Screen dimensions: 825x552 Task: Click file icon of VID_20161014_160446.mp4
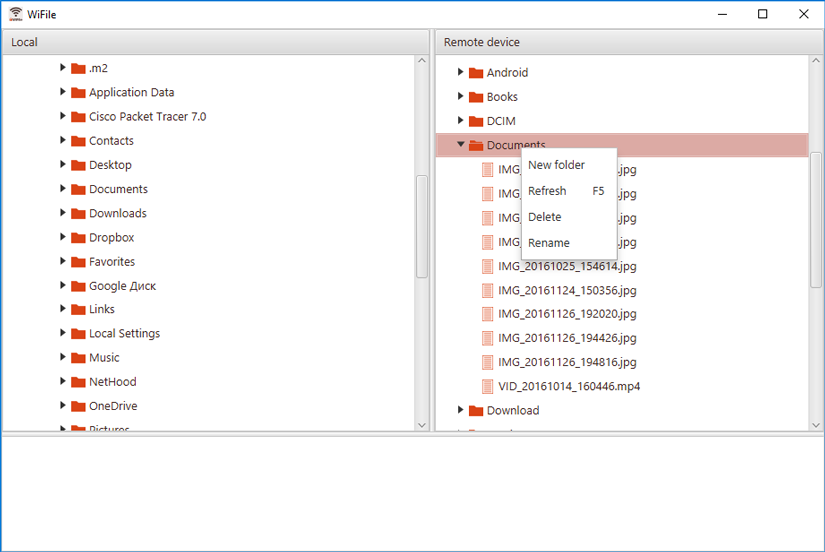[x=488, y=386]
